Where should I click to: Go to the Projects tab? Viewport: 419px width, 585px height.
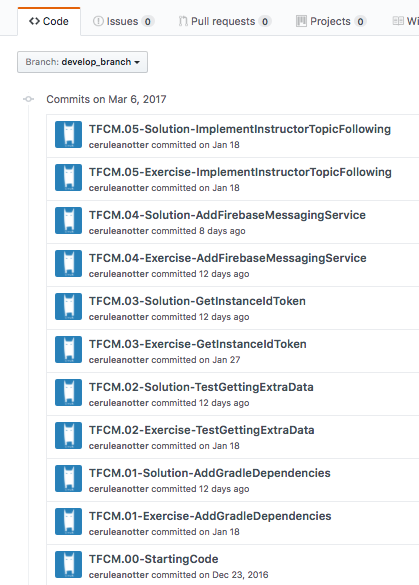pos(331,21)
